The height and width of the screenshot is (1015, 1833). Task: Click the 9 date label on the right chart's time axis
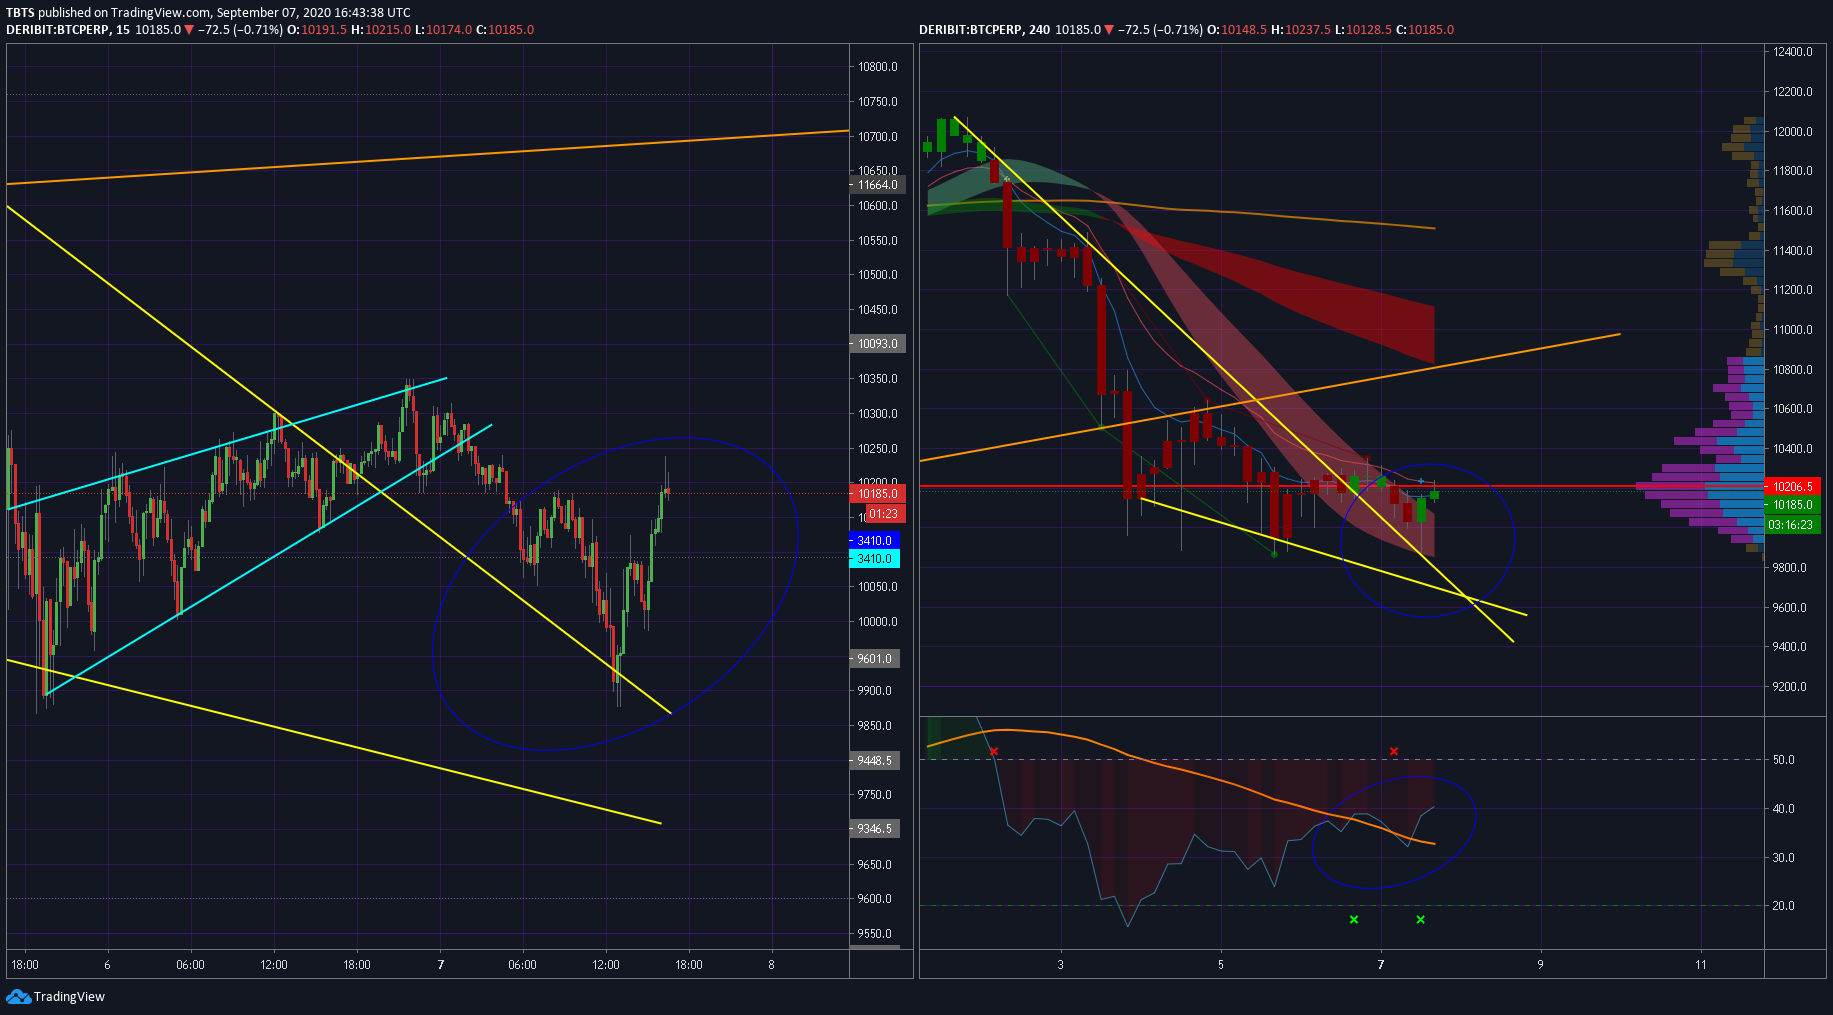point(1540,965)
